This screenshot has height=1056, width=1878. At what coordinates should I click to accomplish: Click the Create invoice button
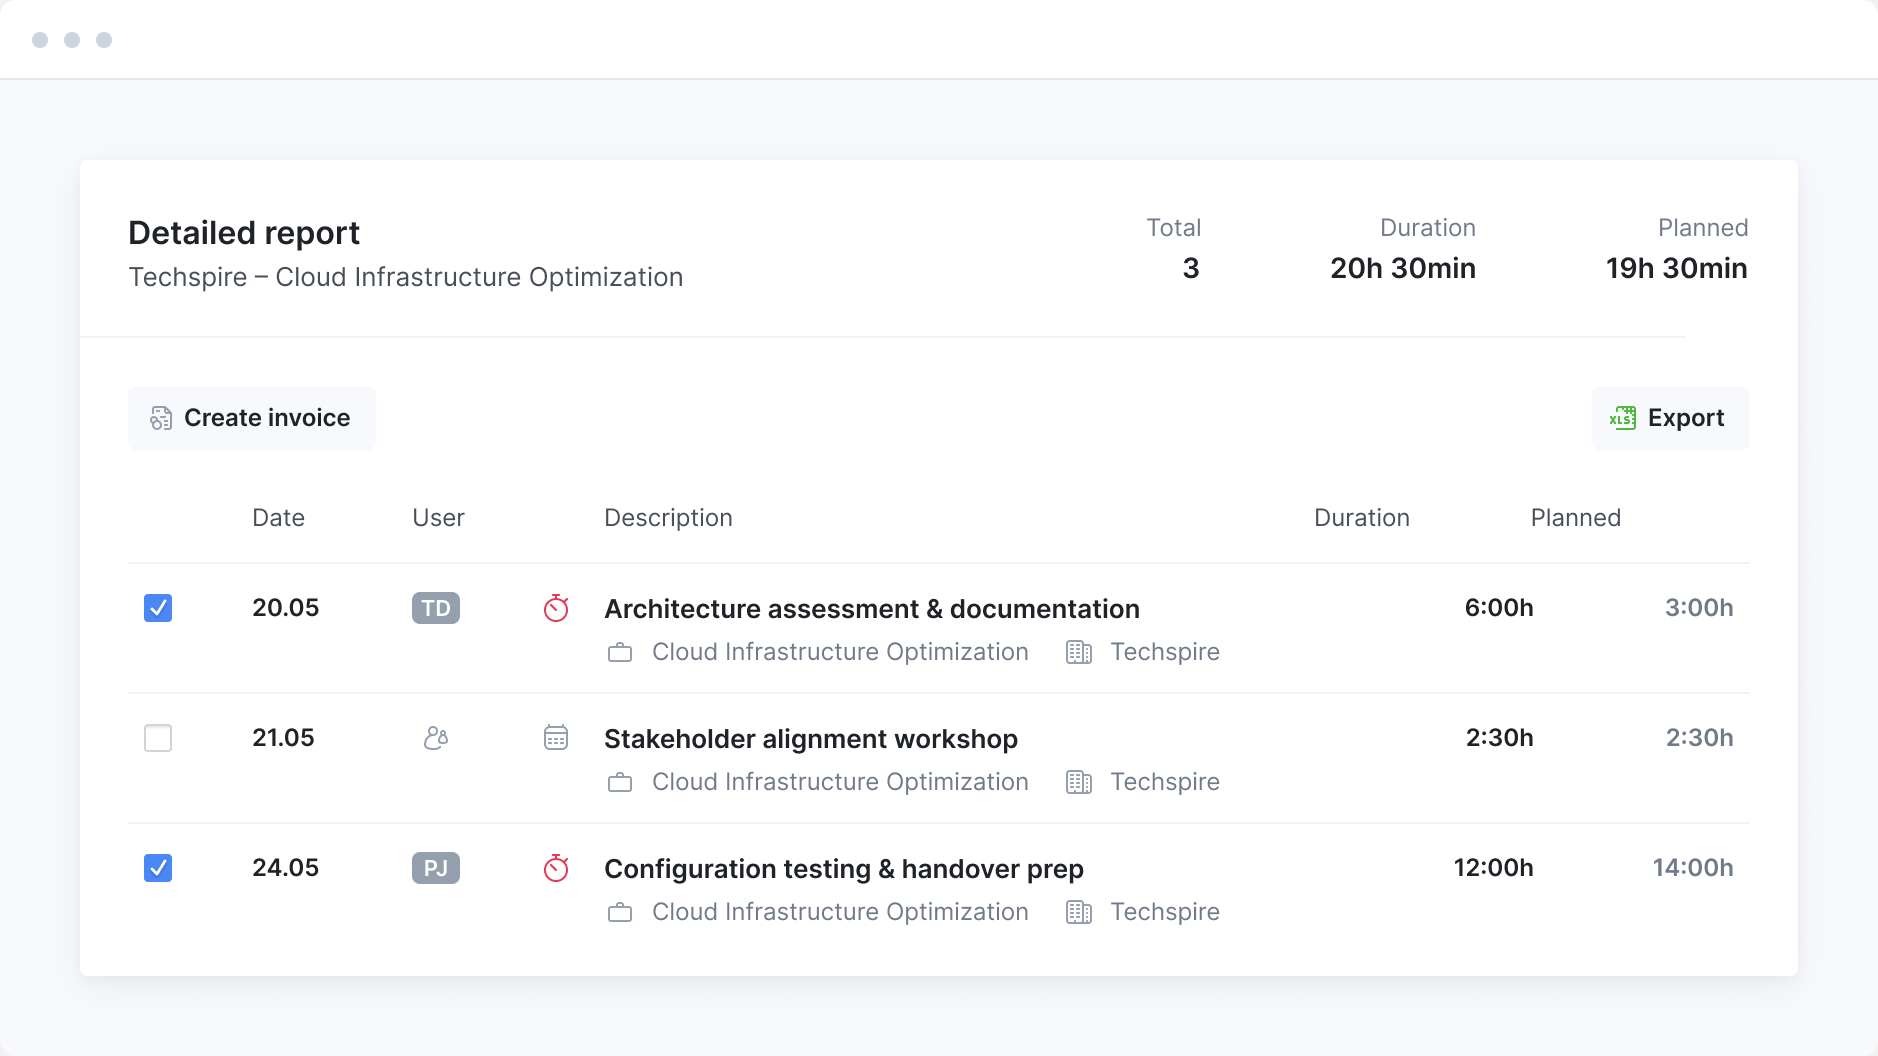click(252, 418)
